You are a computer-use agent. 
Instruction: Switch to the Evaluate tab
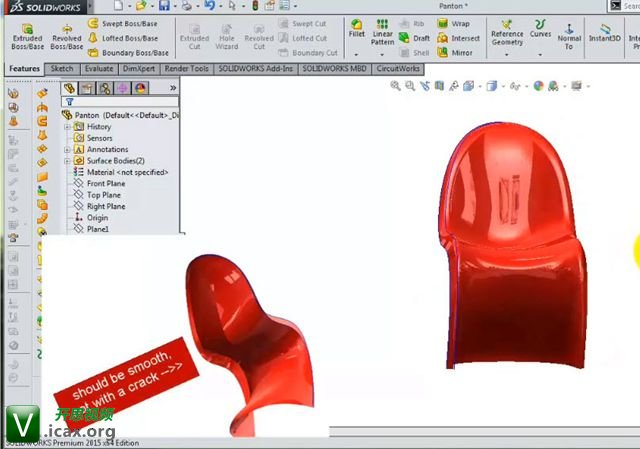tap(99, 69)
